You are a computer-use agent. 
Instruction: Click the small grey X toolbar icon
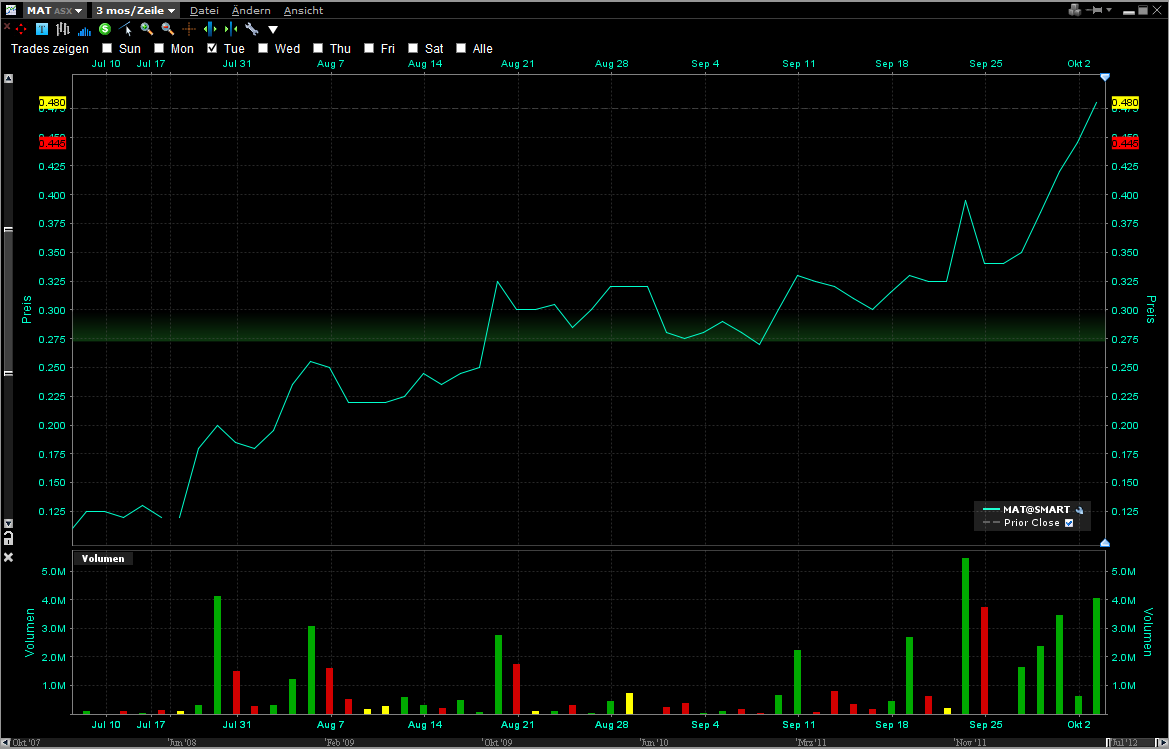7,26
